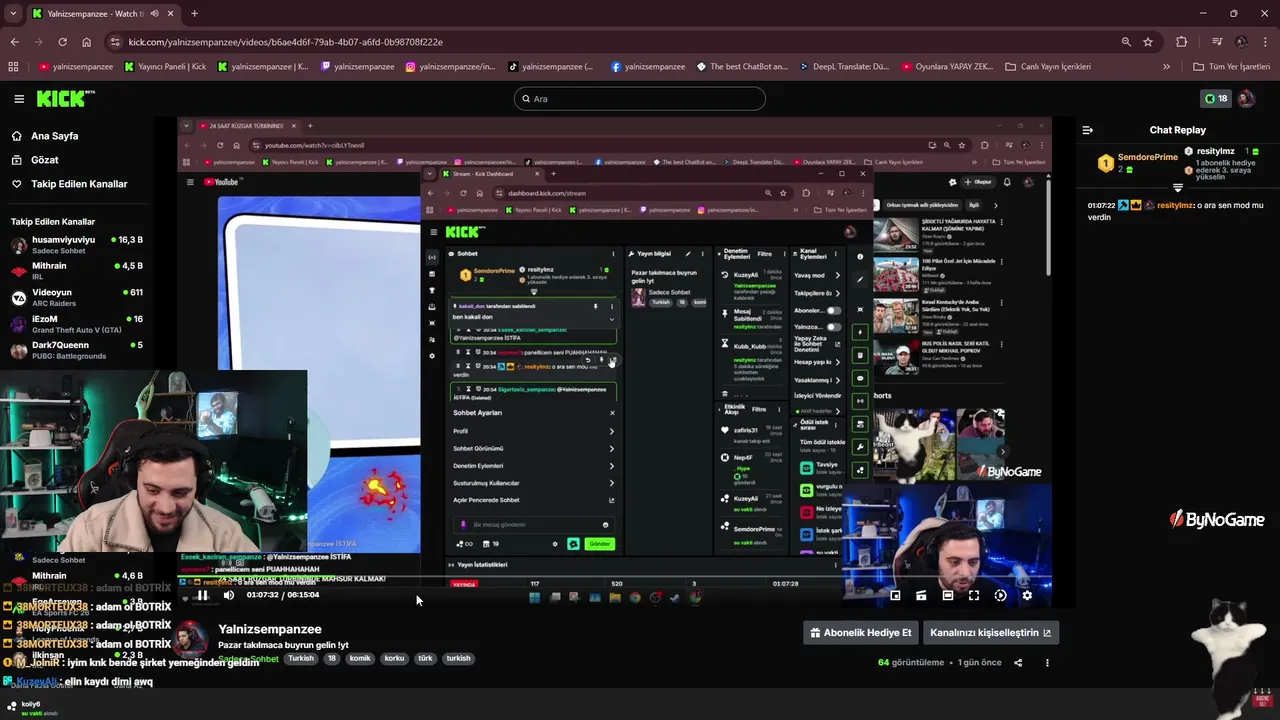This screenshot has height=720, width=1280.
Task: Open the zoom level indicator in the address bar
Action: pyautogui.click(x=1126, y=42)
